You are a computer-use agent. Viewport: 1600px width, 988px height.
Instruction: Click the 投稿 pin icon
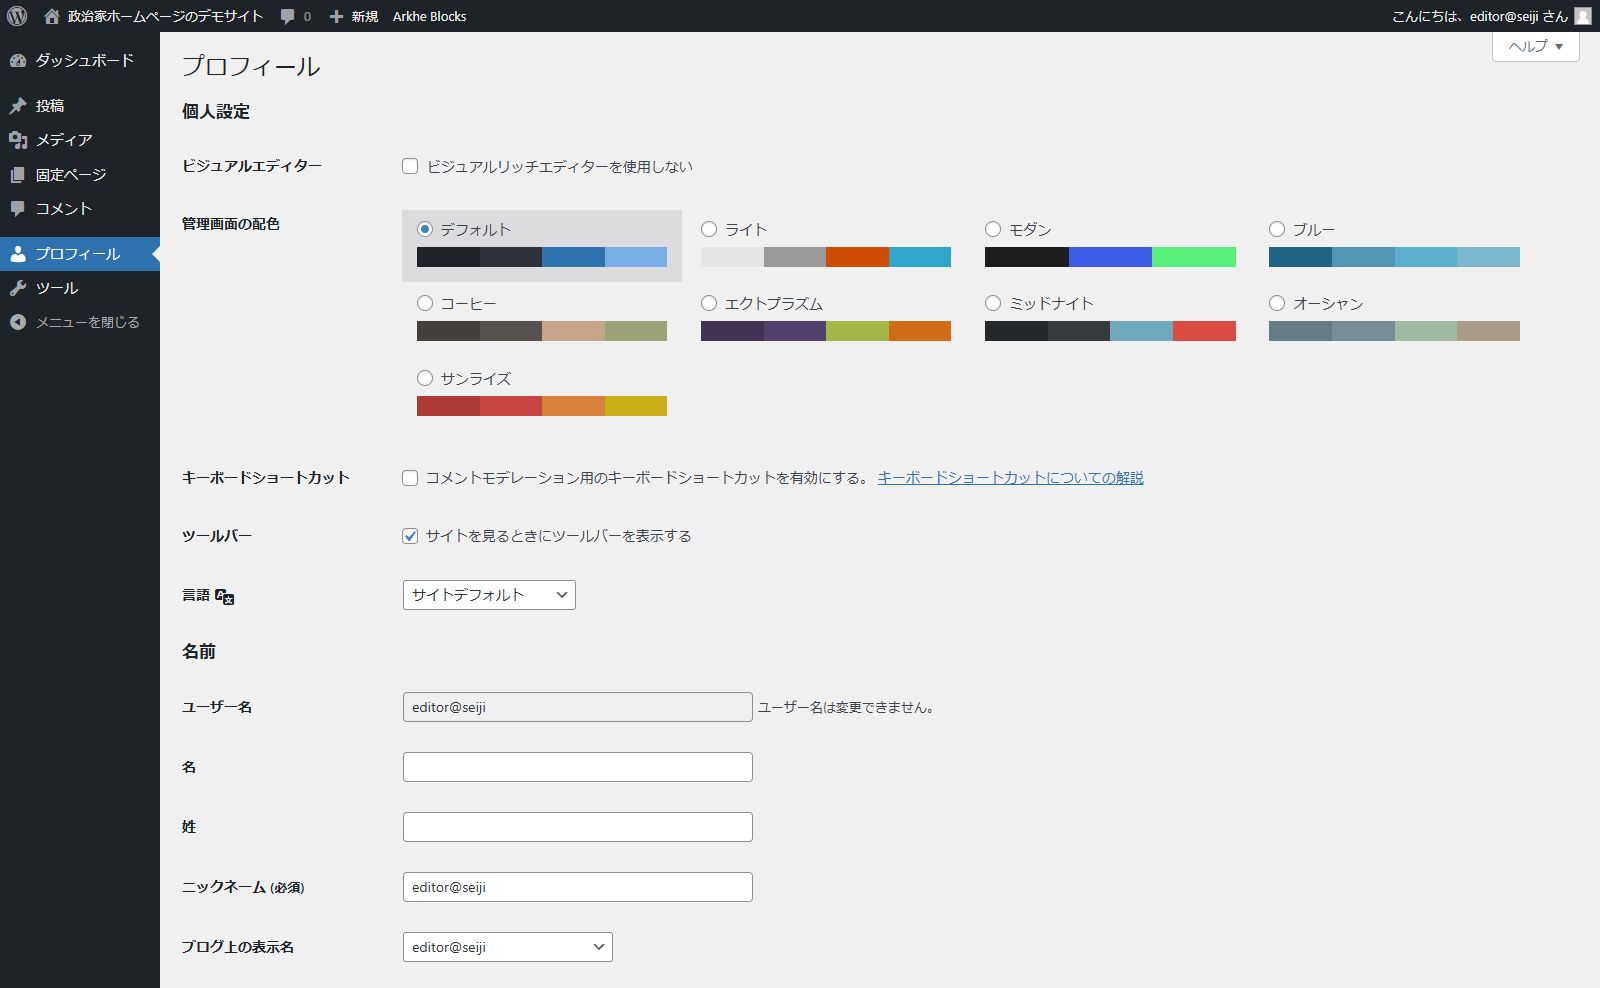tap(18, 106)
